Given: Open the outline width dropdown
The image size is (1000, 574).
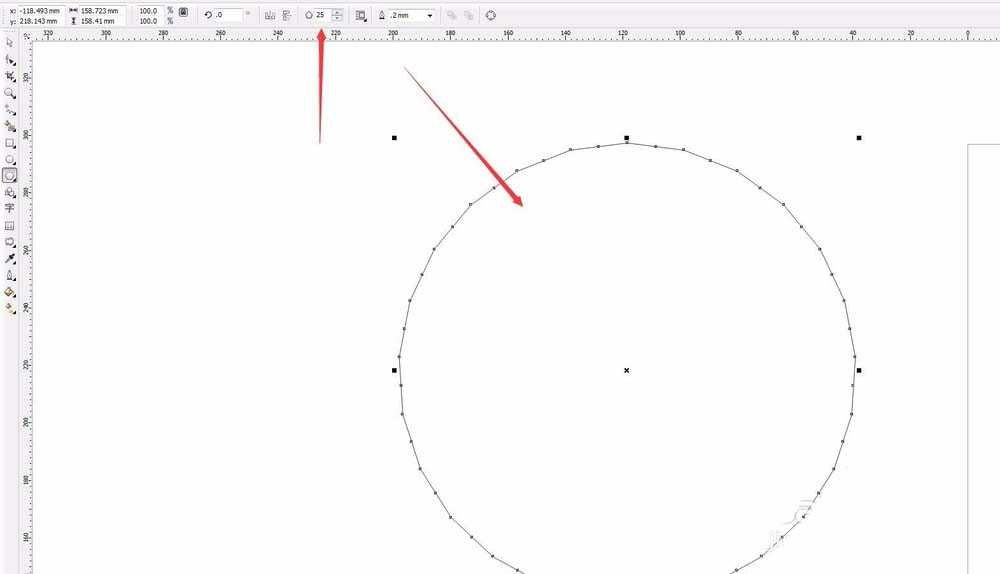Looking at the screenshot, I should click(x=430, y=15).
